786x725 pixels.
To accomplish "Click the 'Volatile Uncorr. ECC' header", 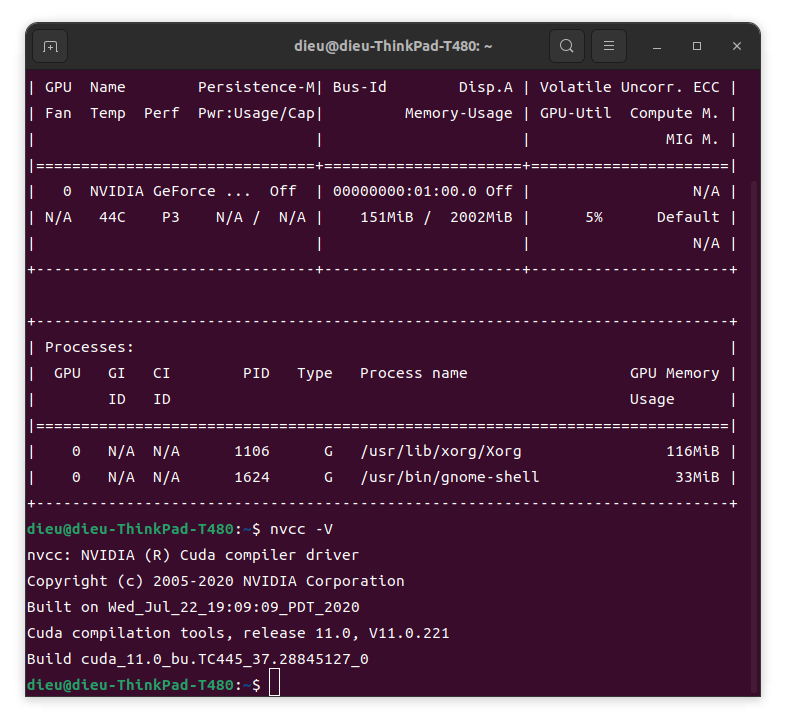I will pyautogui.click(x=630, y=87).
